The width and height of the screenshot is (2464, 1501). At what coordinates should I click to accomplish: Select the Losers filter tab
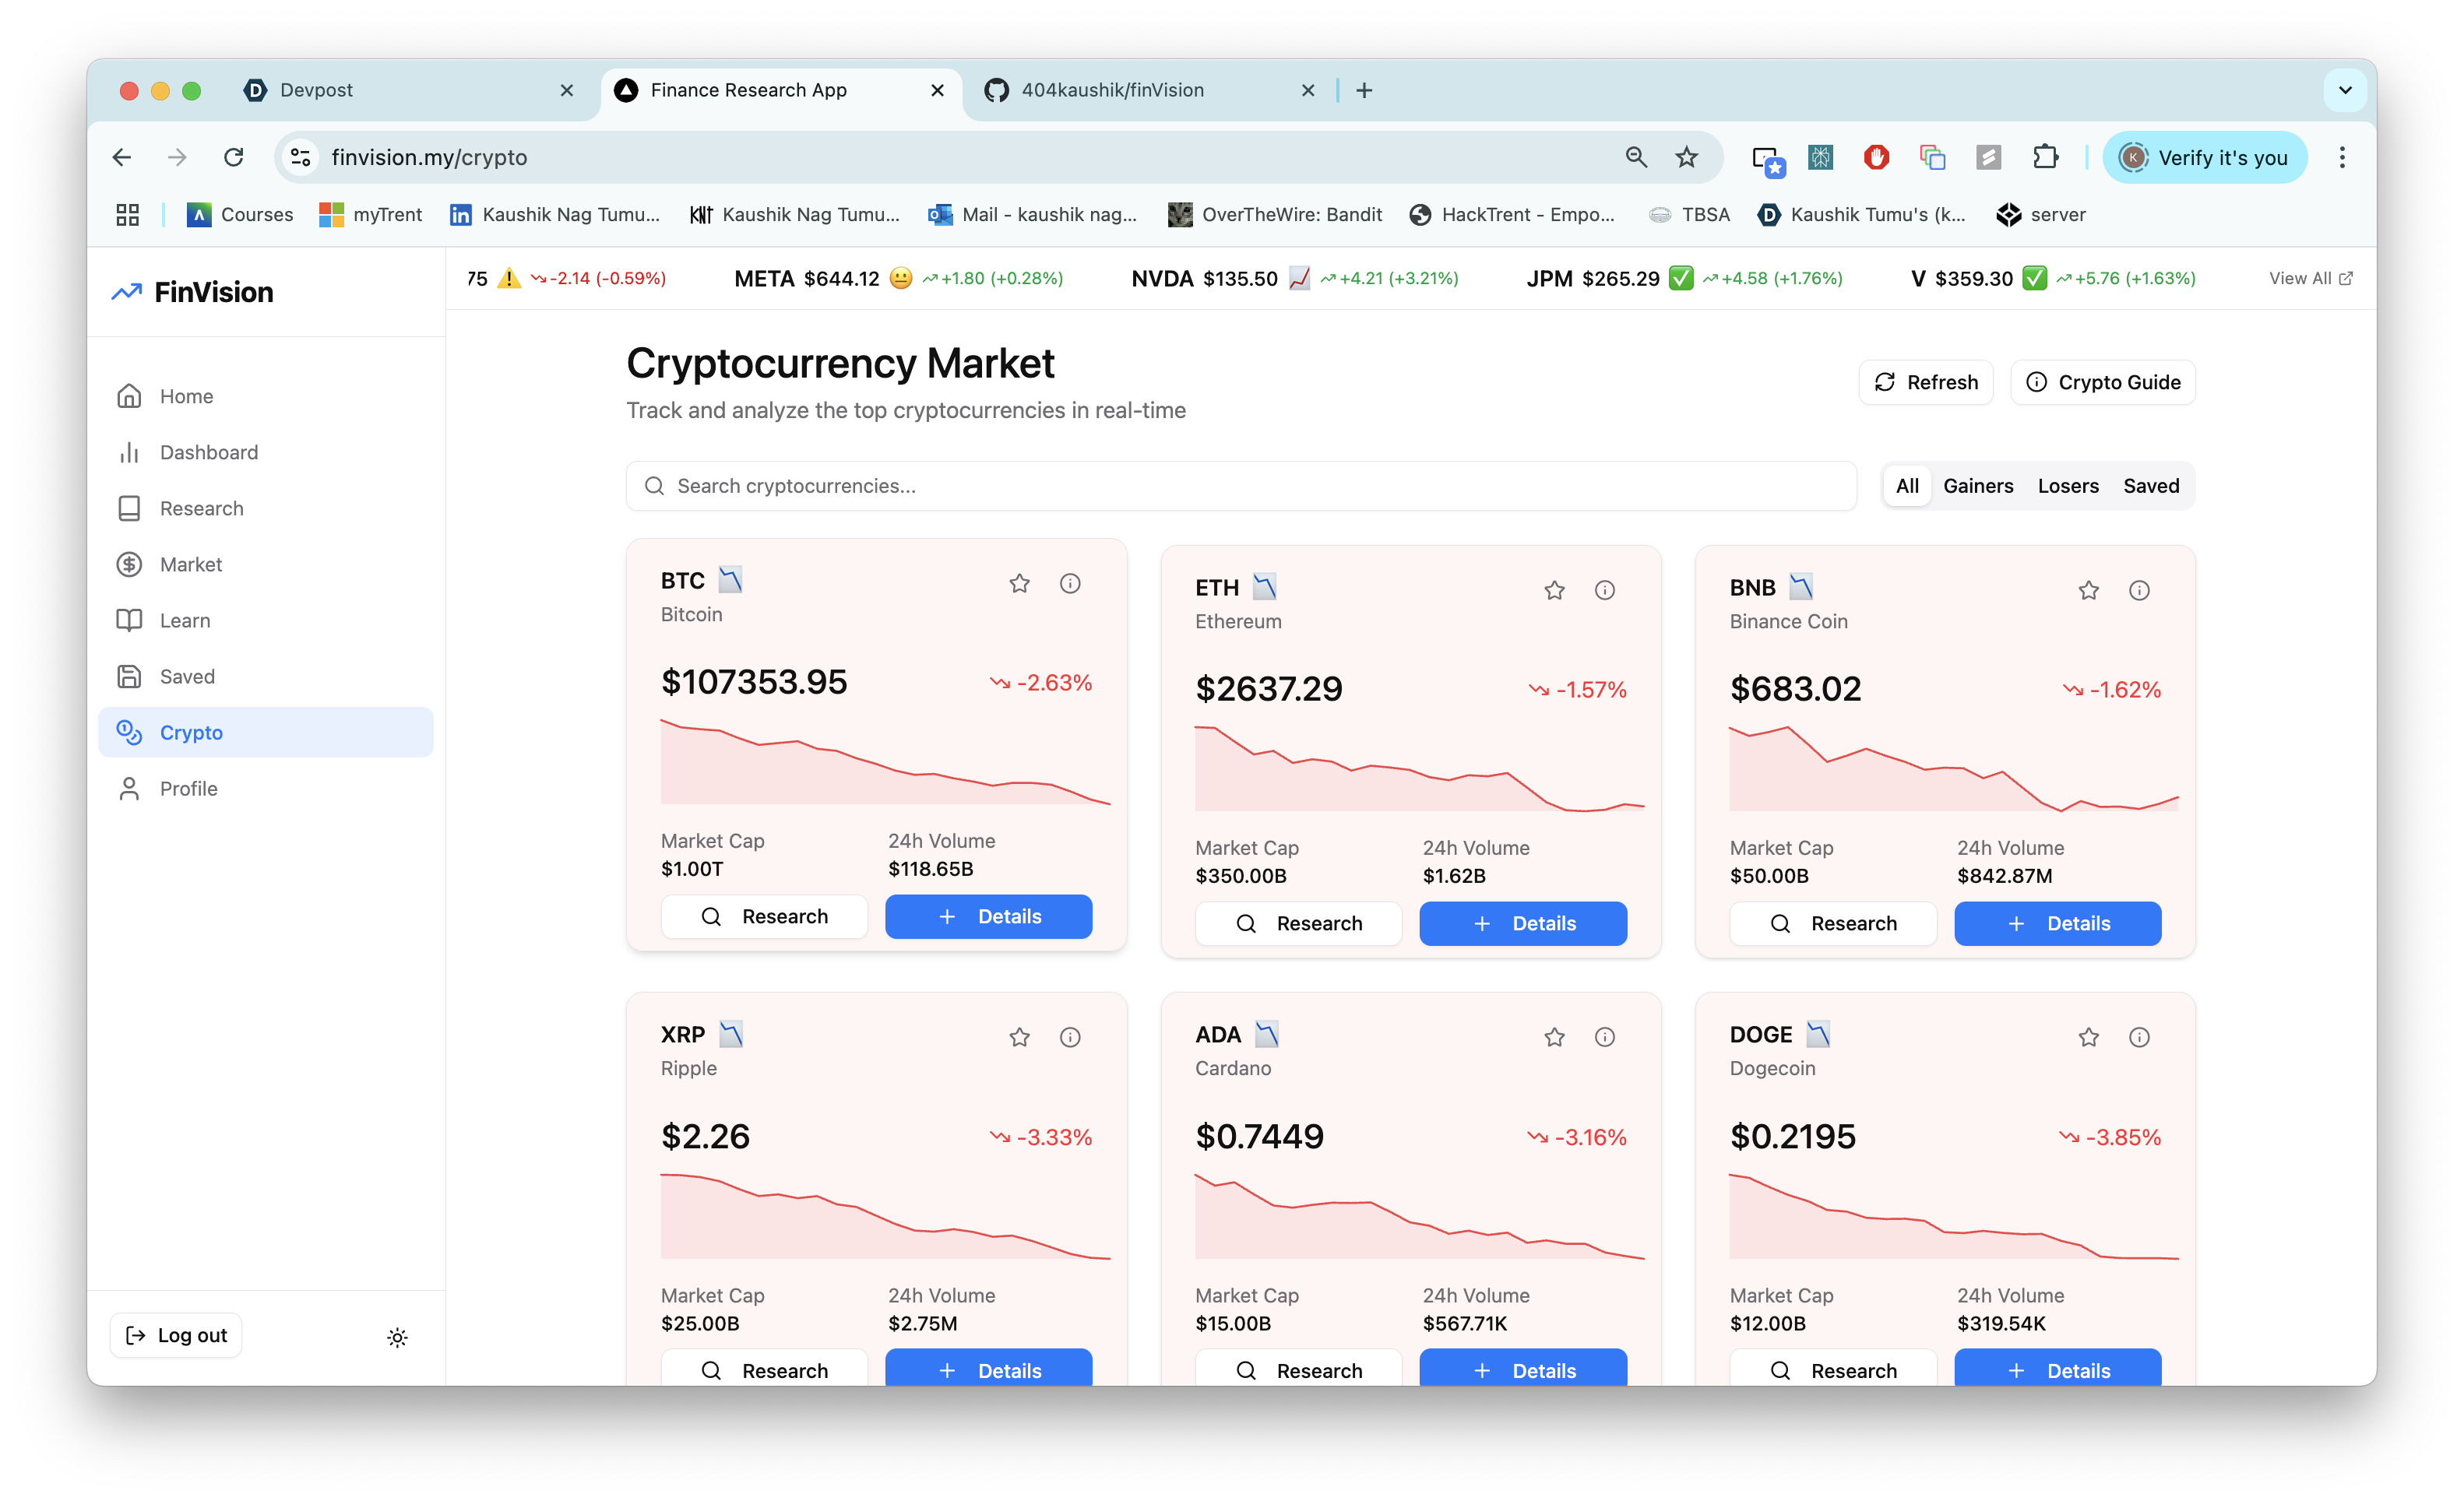point(2067,486)
